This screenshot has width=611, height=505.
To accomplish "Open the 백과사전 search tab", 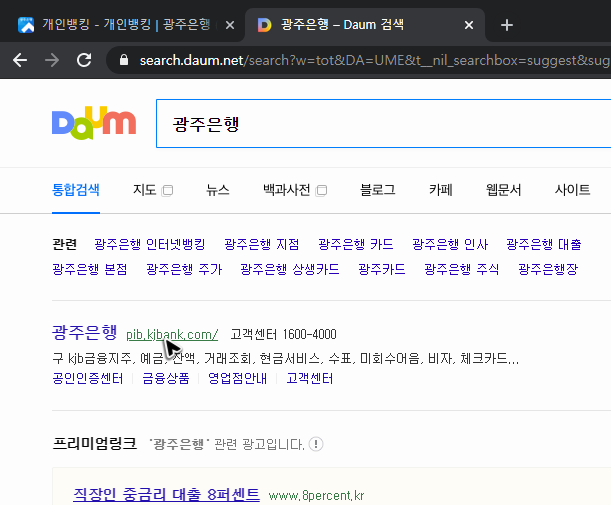I will pyautogui.click(x=287, y=190).
